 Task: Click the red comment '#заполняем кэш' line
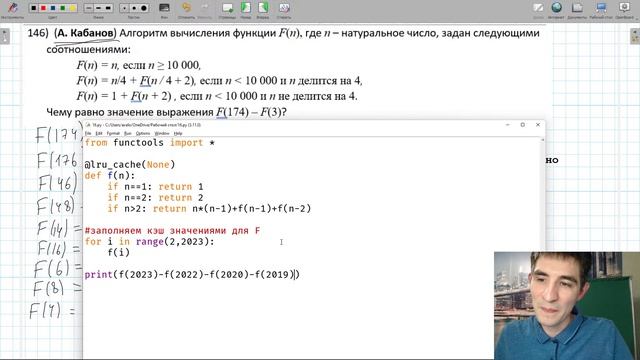click(x=172, y=231)
